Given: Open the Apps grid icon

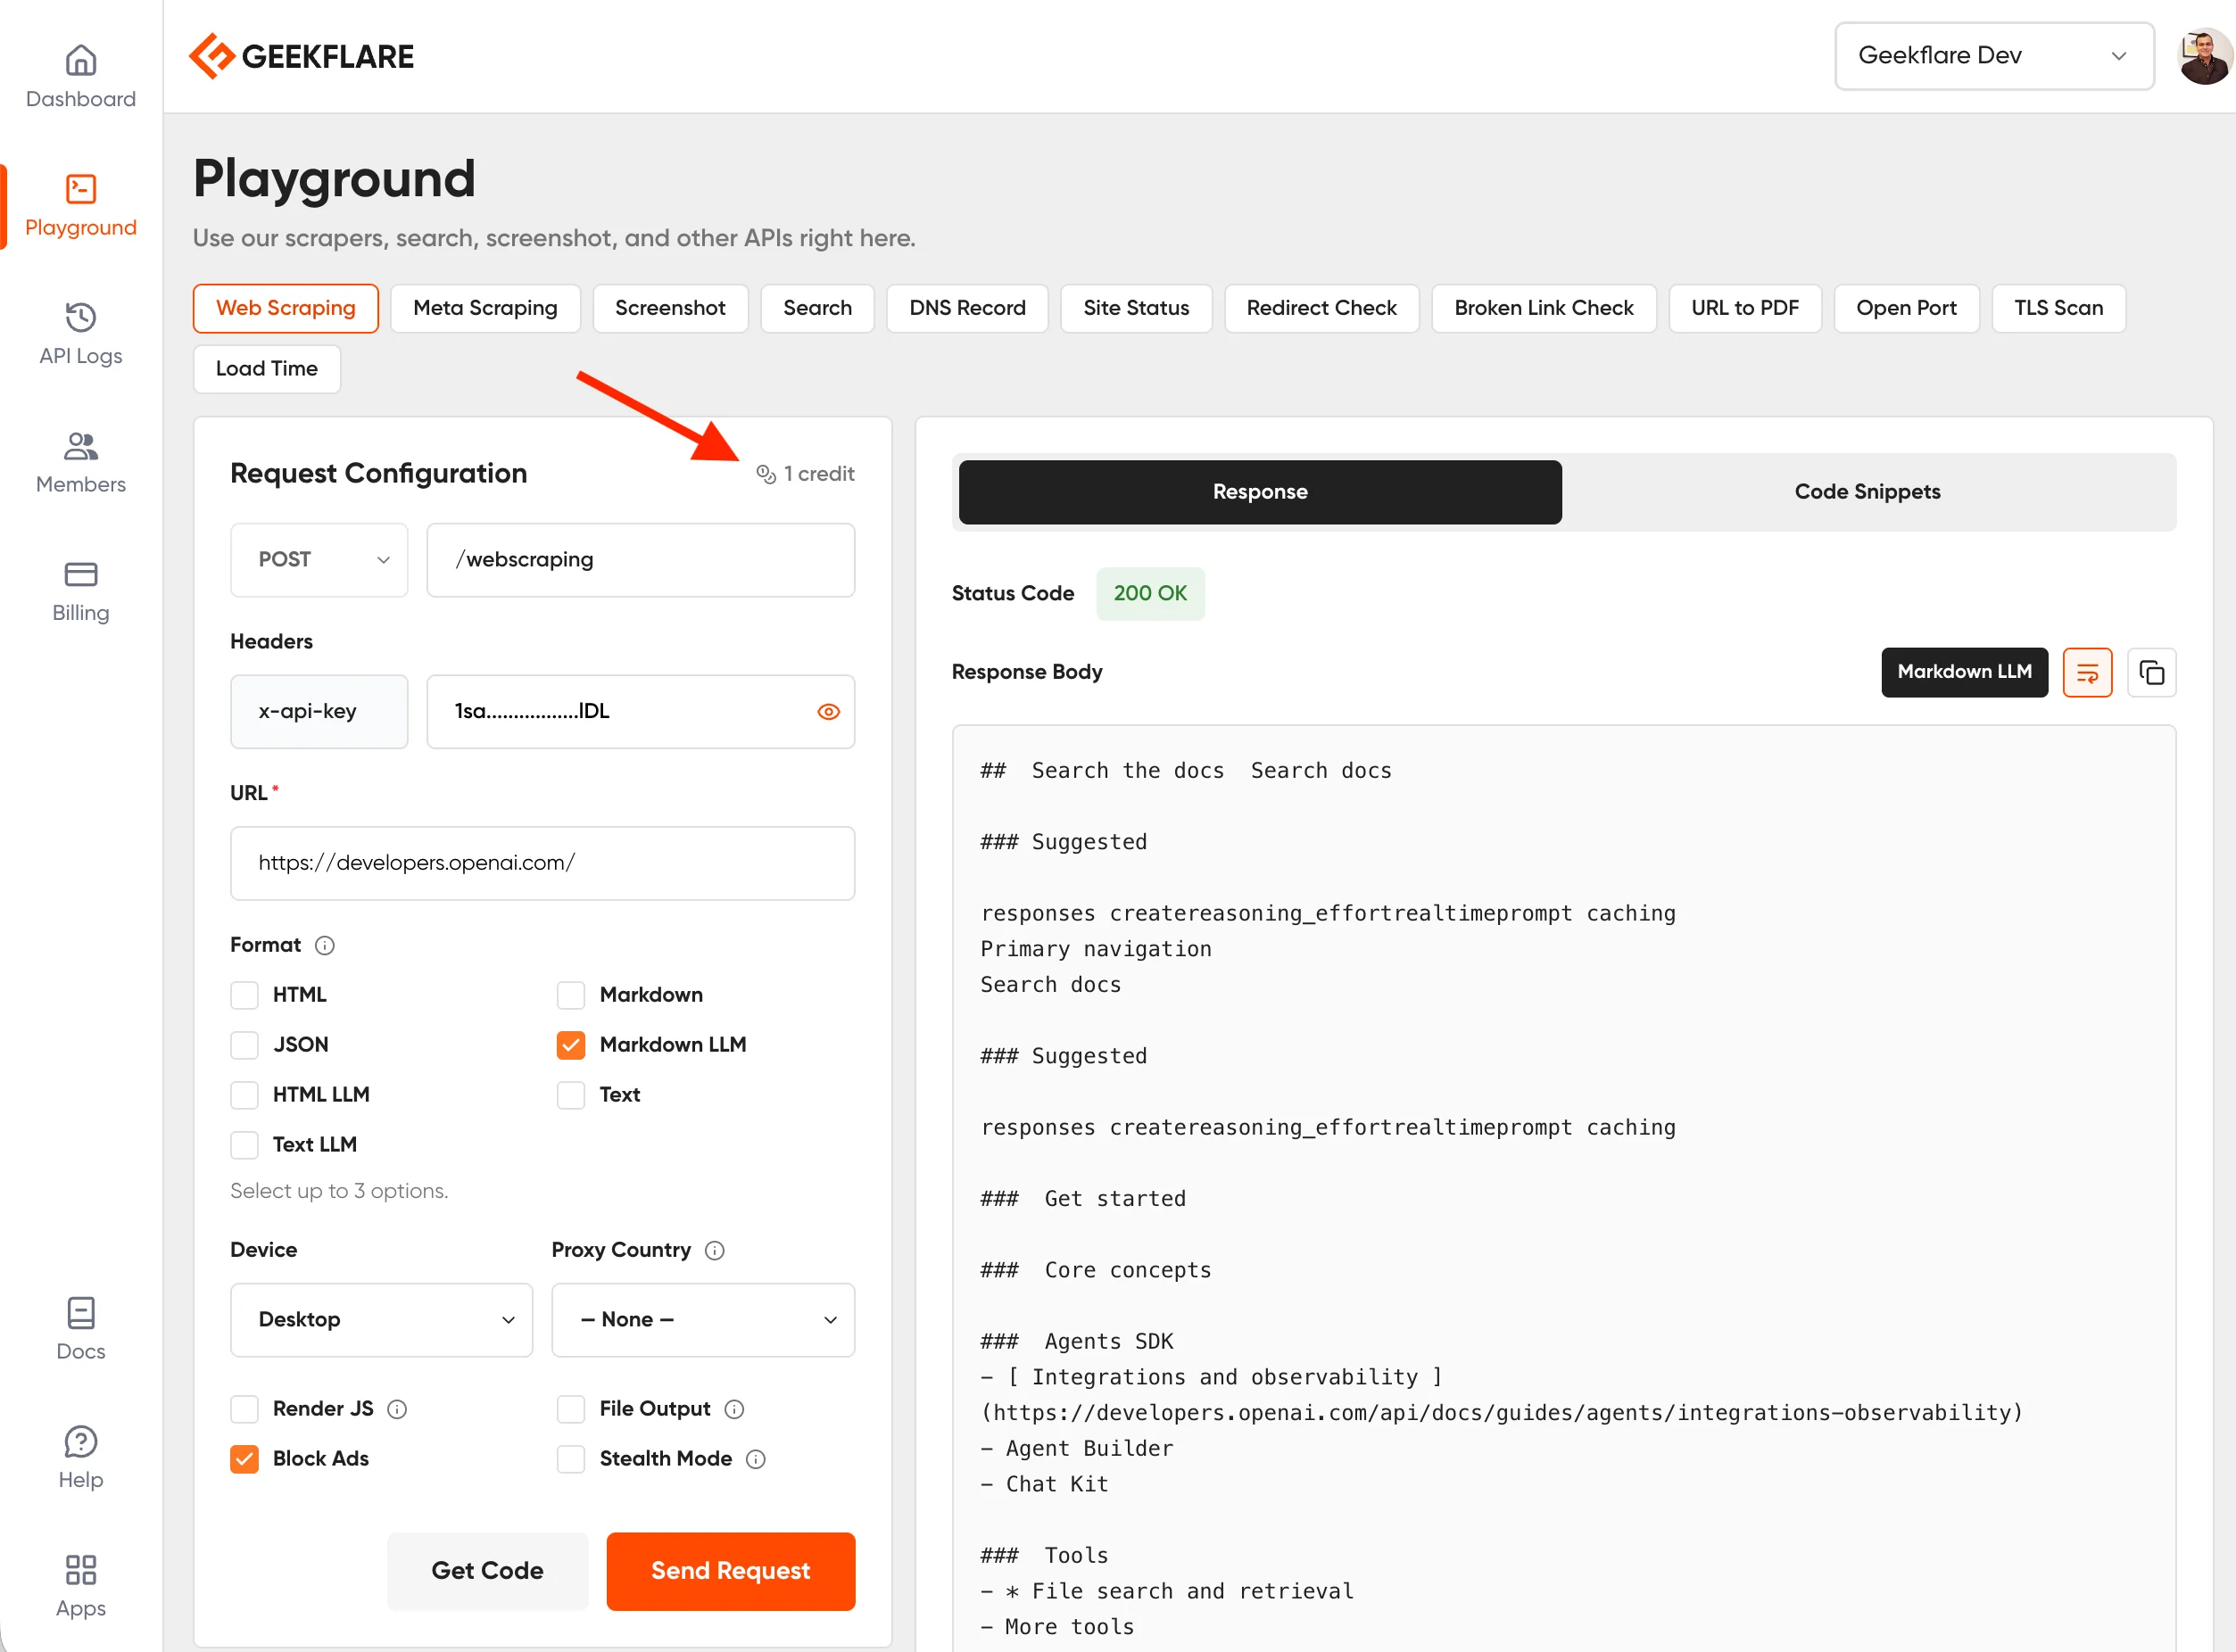Looking at the screenshot, I should [81, 1570].
